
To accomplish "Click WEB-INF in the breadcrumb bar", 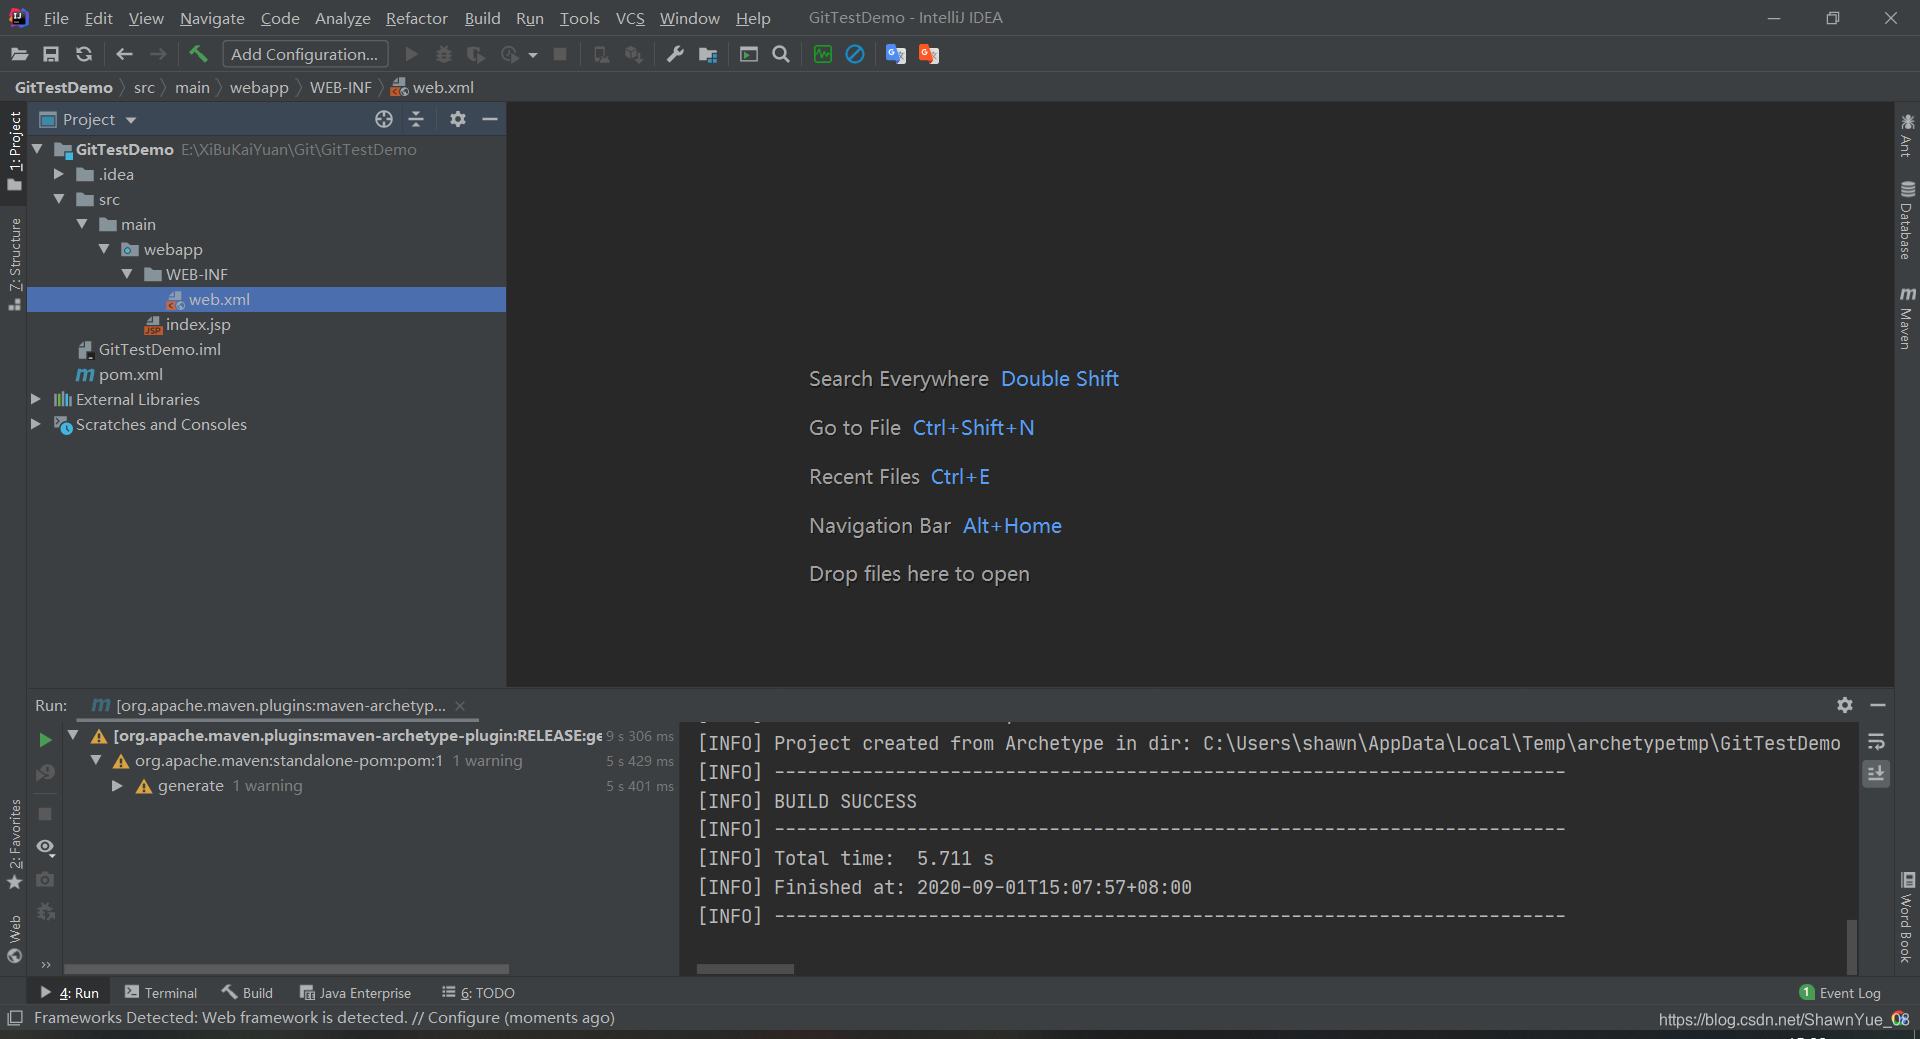I will (340, 88).
